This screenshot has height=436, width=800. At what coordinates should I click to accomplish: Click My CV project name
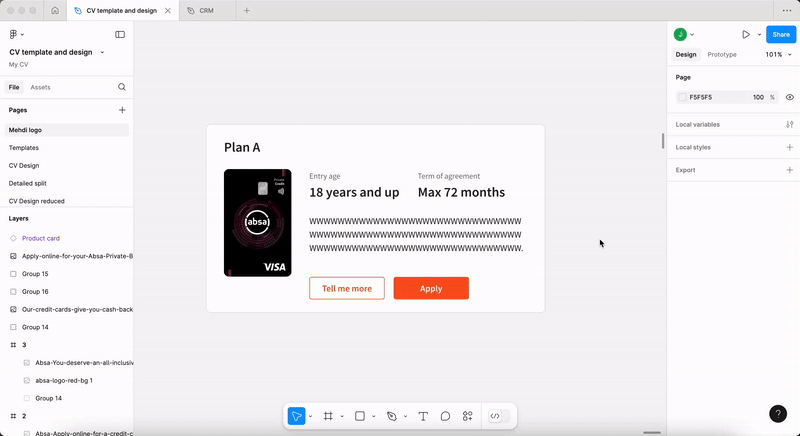coord(18,65)
